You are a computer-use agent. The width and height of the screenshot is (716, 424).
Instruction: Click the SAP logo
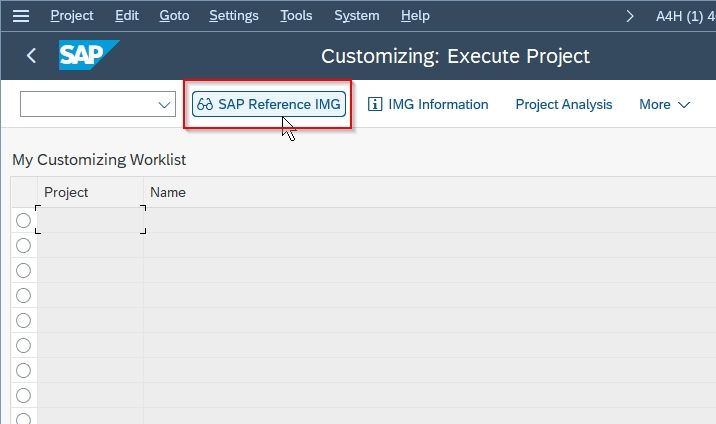[x=89, y=55]
